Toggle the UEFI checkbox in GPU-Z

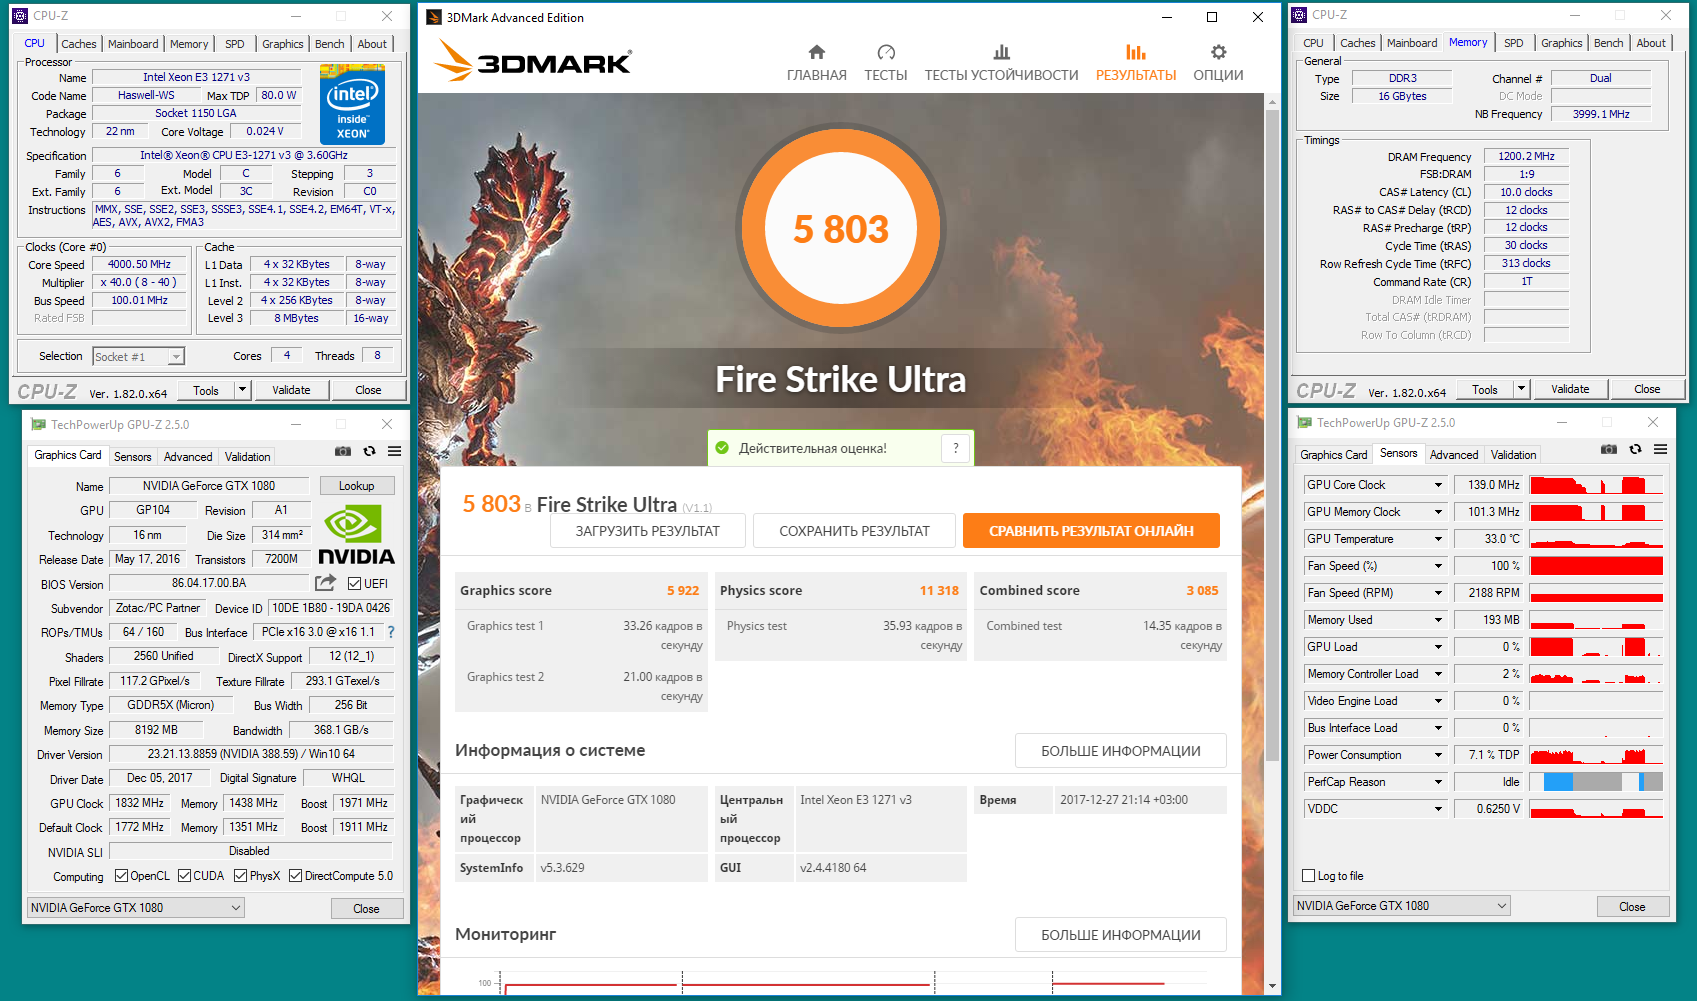point(354,583)
